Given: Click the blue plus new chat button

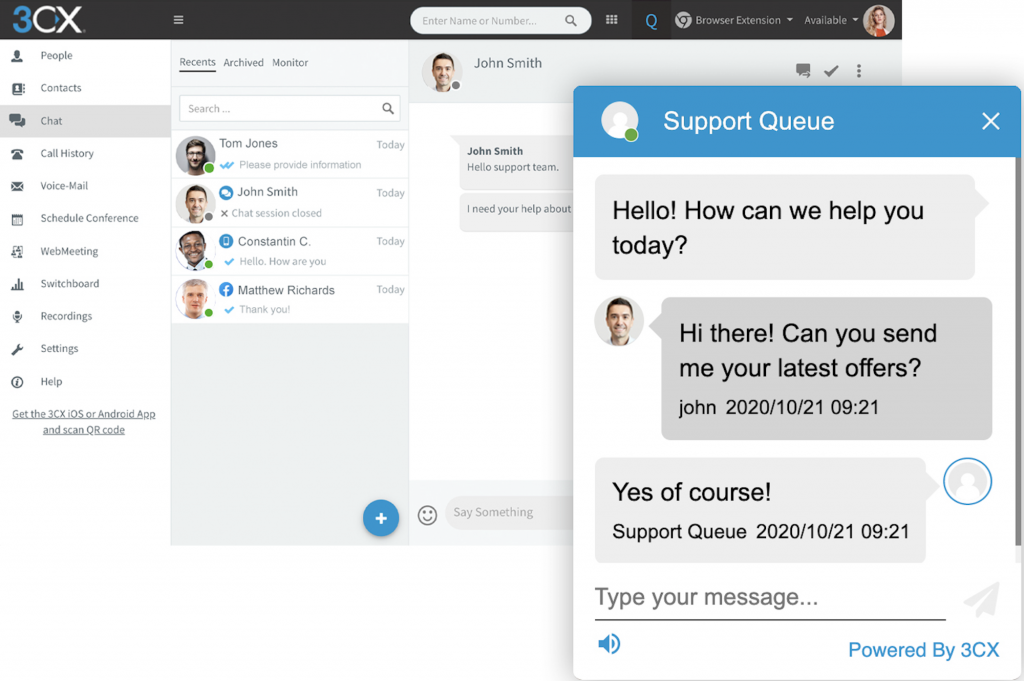Looking at the screenshot, I should pos(381,518).
